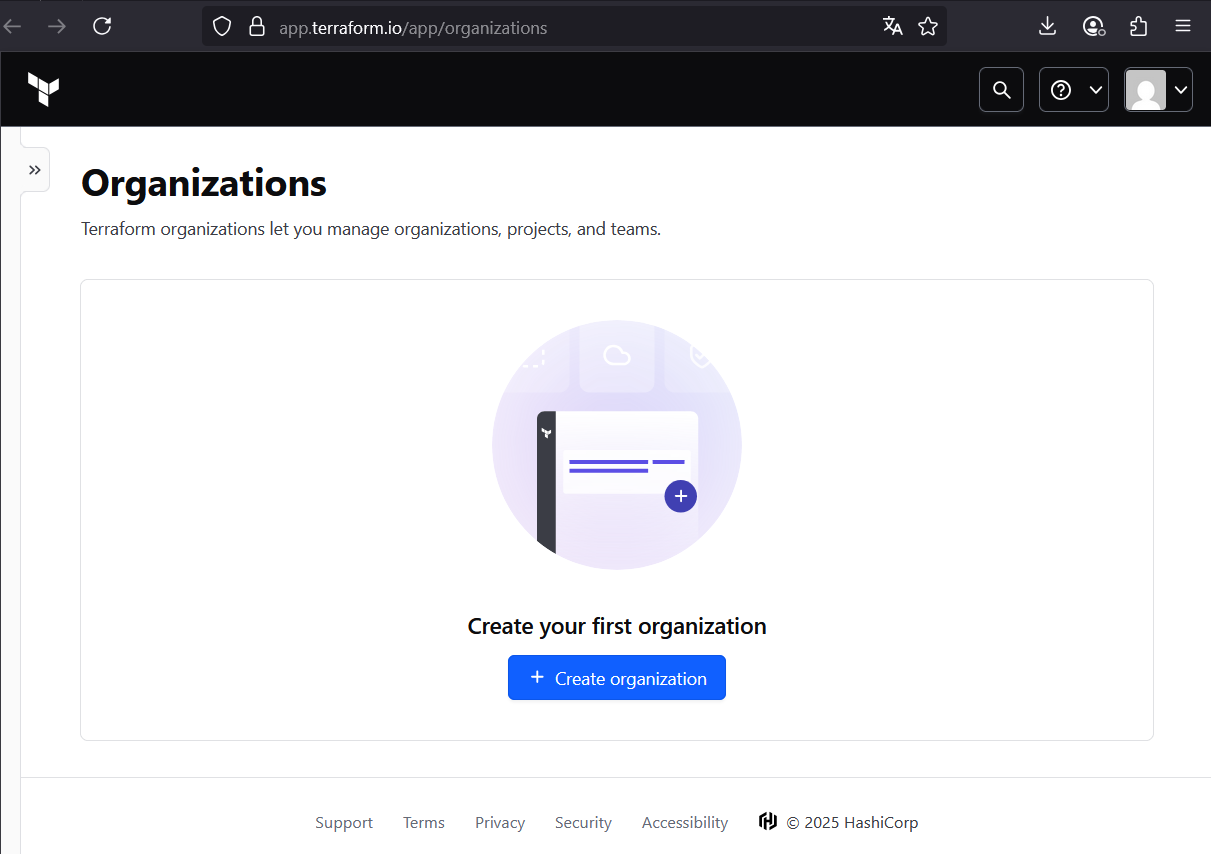Open browser downloads panel
1211x854 pixels.
[x=1047, y=27]
